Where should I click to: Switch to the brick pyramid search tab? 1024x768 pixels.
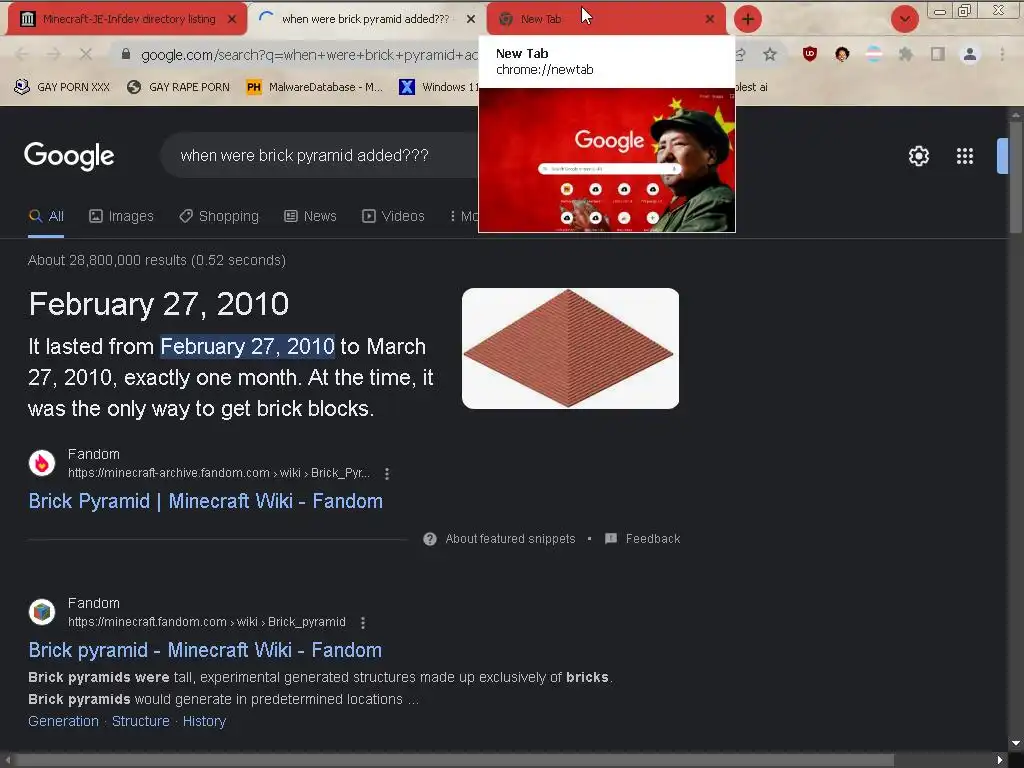tap(365, 19)
